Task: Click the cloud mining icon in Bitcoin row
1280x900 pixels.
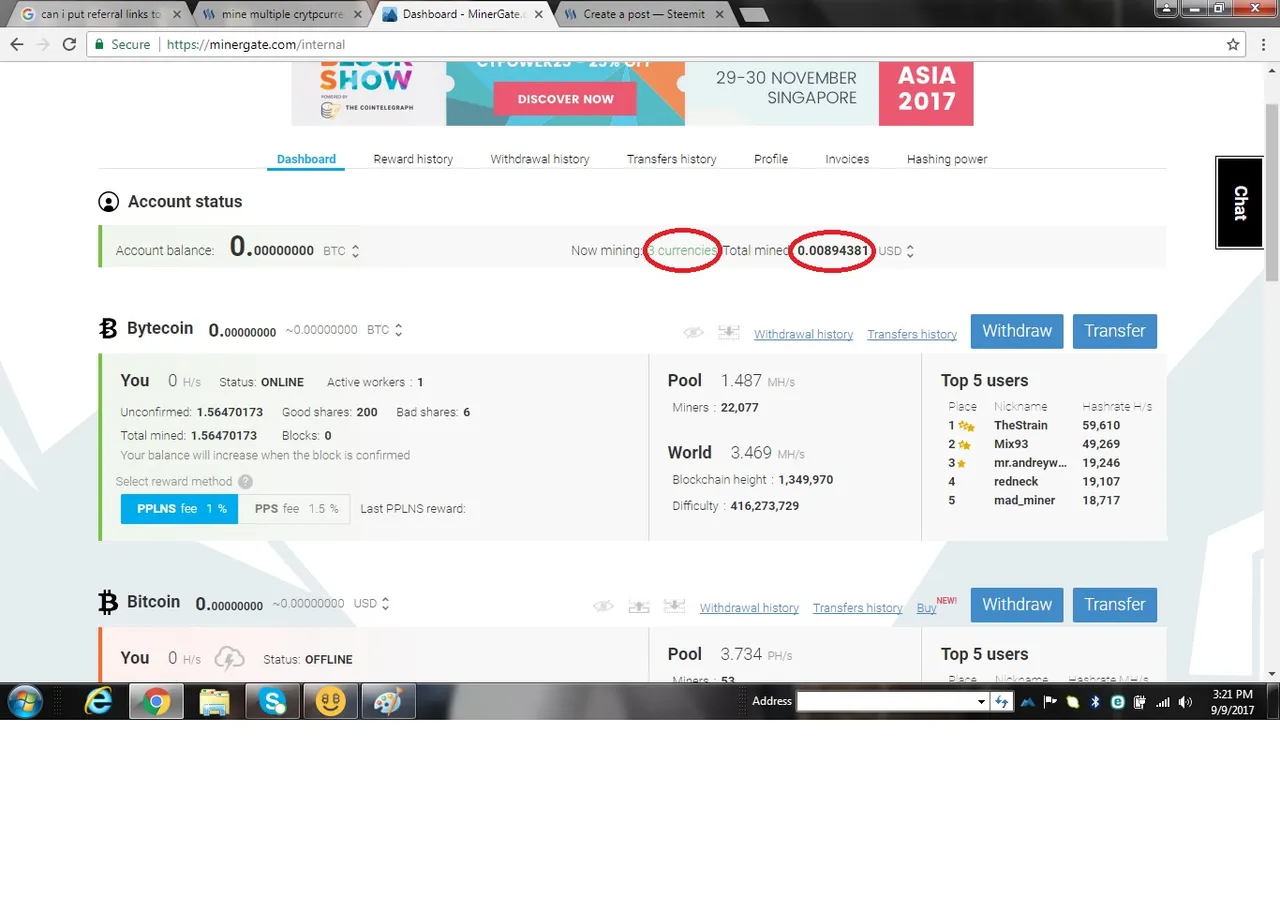Action: coord(229,658)
